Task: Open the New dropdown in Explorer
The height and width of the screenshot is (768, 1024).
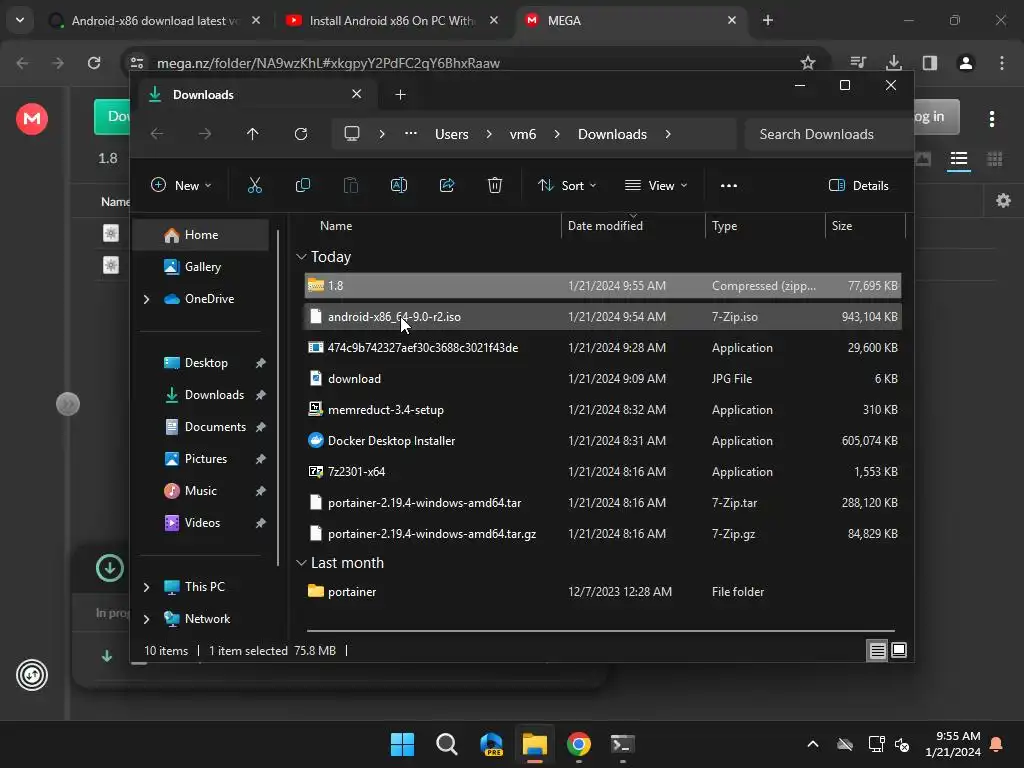Action: click(181, 185)
